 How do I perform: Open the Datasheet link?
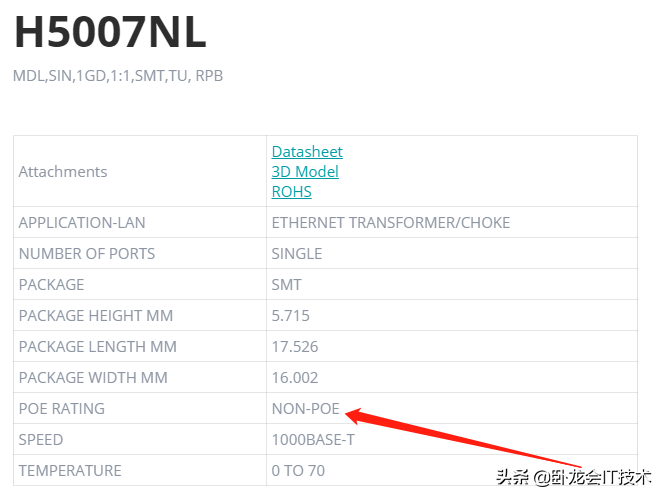pyautogui.click(x=307, y=151)
